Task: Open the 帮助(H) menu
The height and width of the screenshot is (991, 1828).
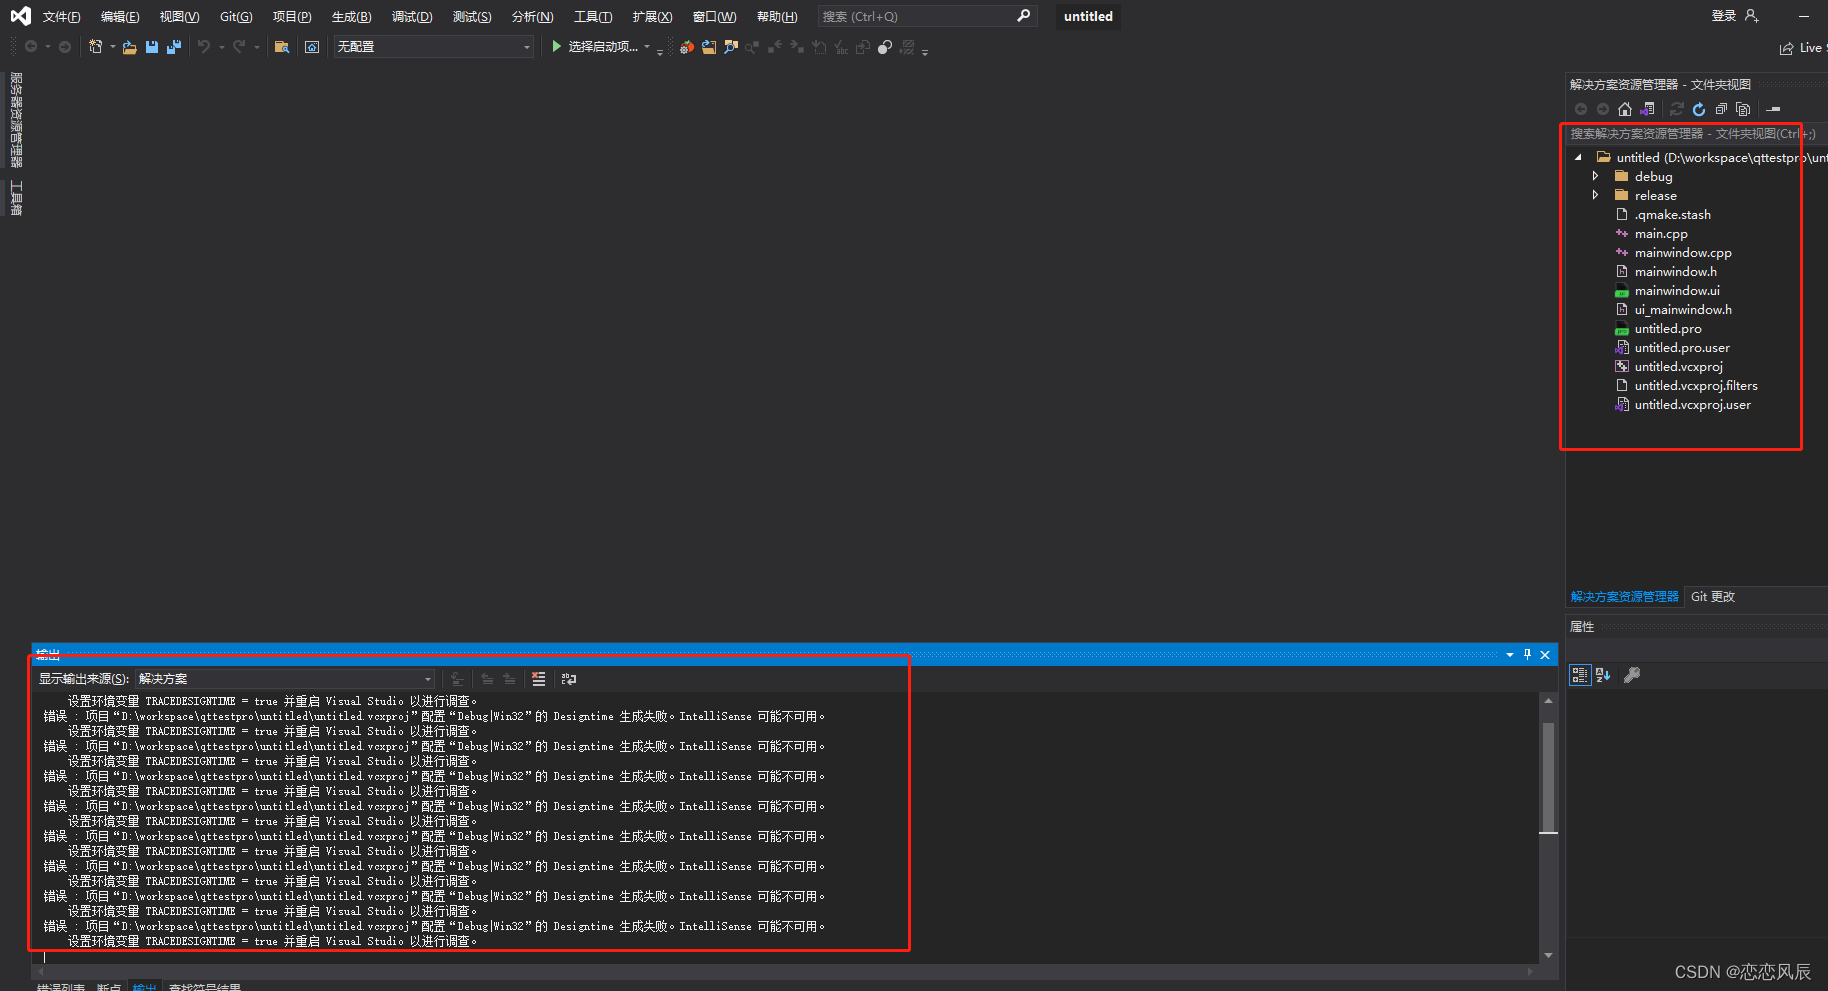Action: (777, 17)
